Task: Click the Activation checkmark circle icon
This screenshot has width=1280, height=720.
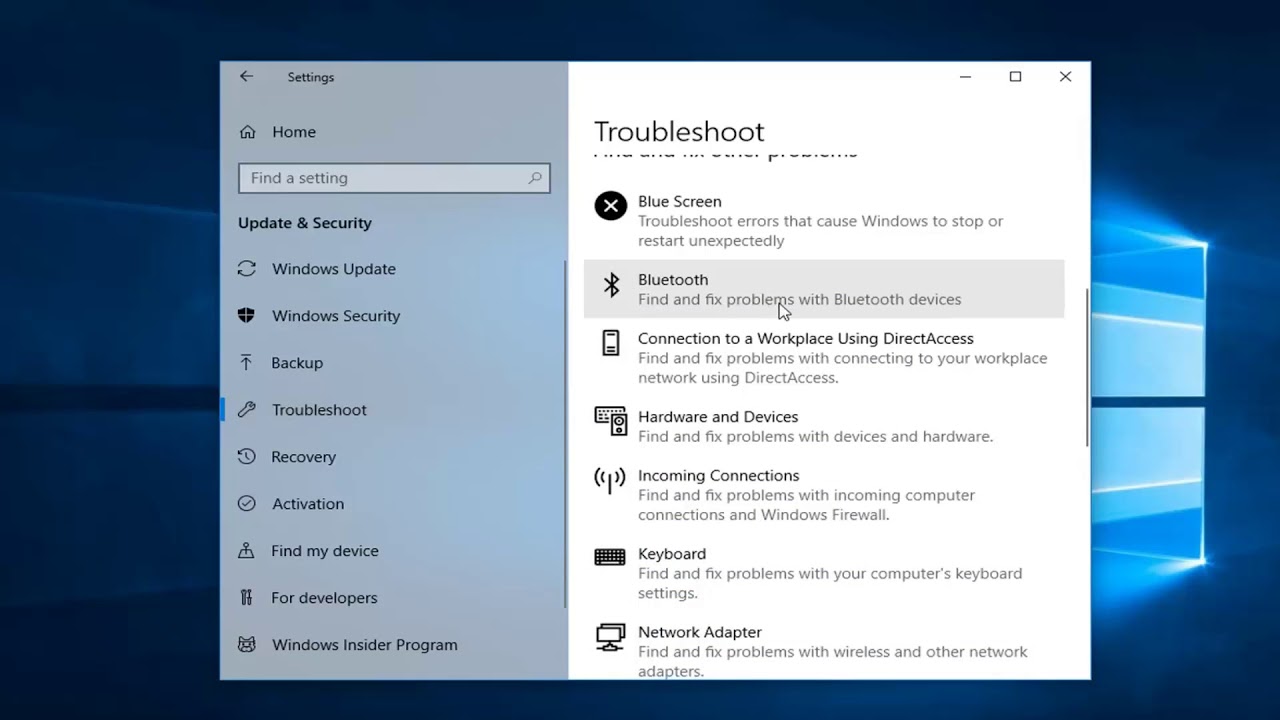Action: click(x=247, y=504)
